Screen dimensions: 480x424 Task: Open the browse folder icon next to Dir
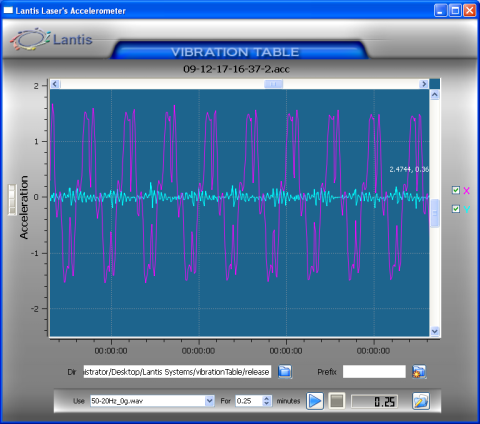pyautogui.click(x=285, y=371)
